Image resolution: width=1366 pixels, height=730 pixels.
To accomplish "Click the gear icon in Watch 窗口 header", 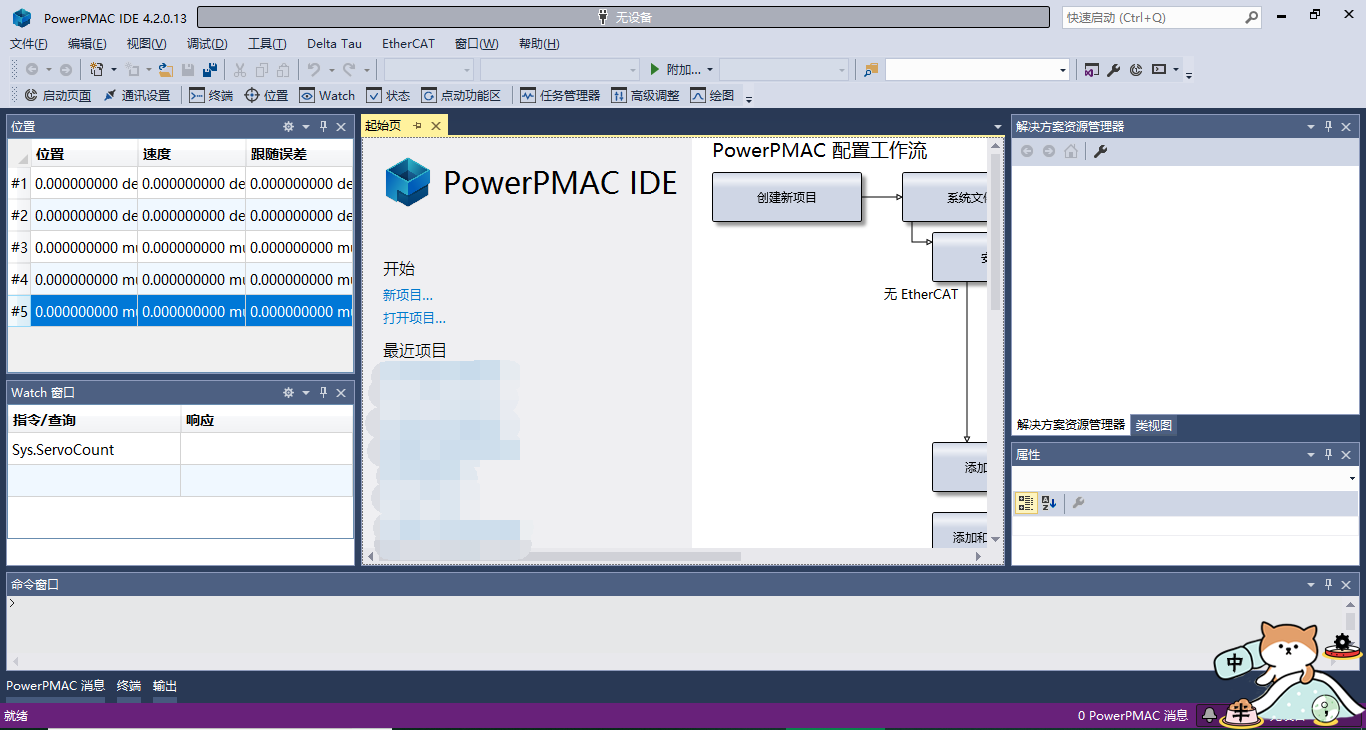I will tap(288, 393).
